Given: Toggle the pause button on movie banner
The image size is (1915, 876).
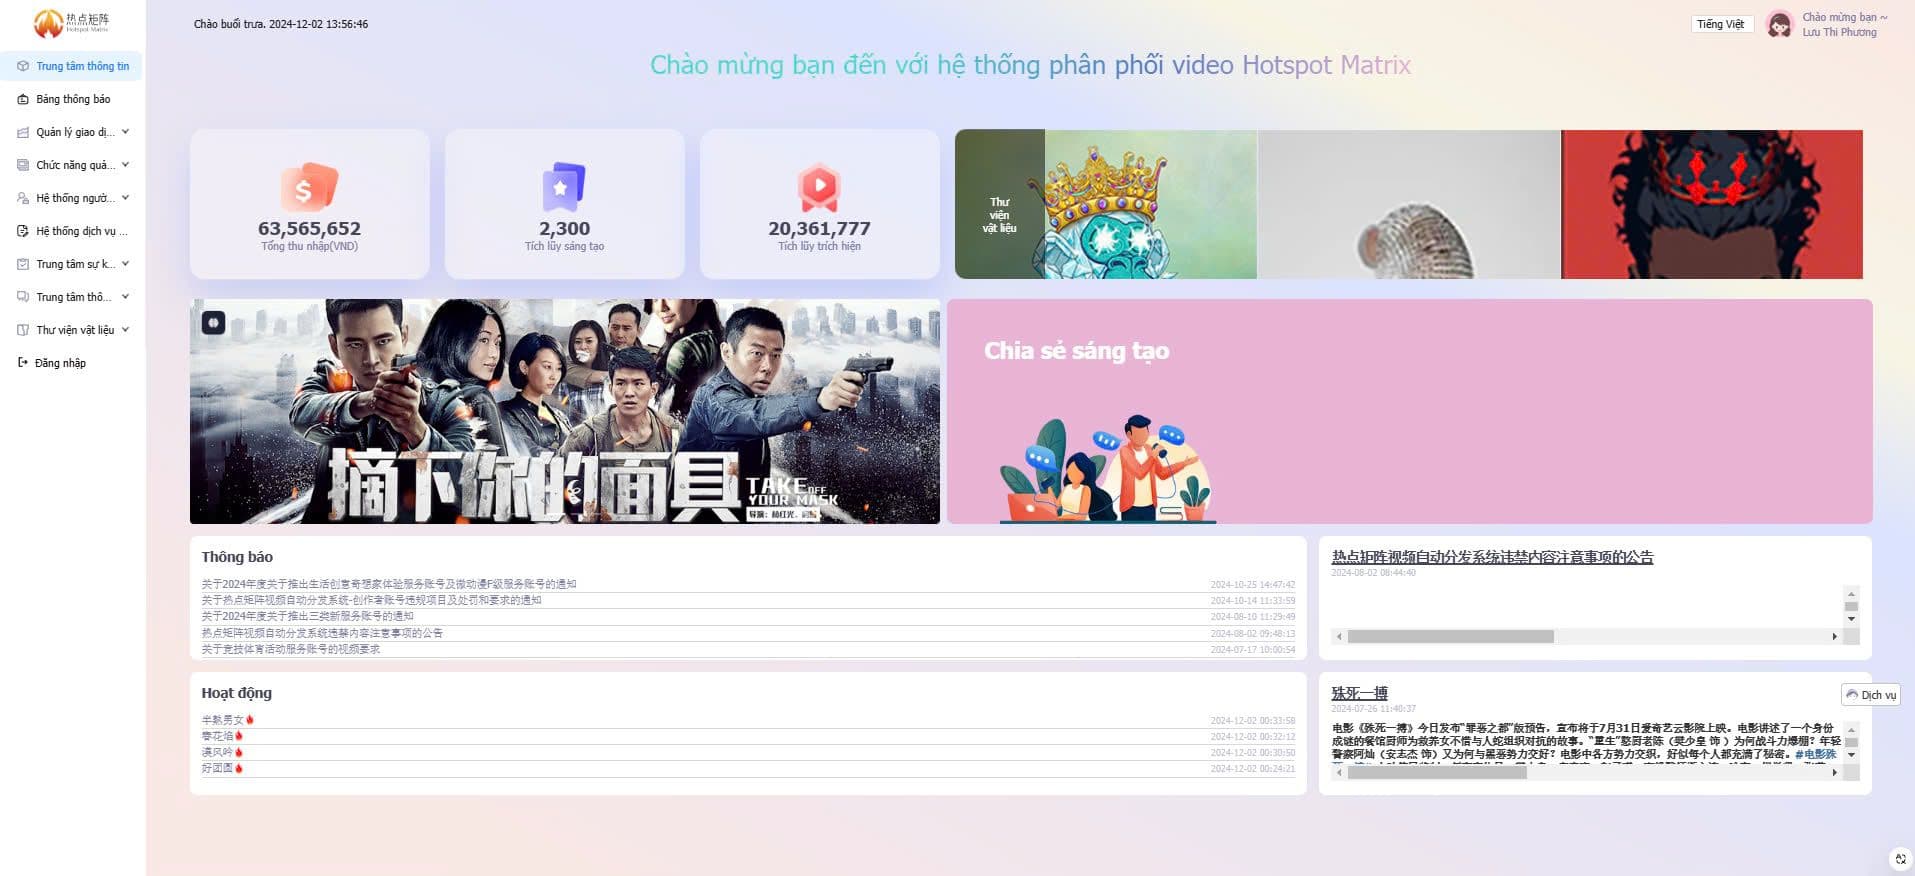Looking at the screenshot, I should (x=213, y=322).
